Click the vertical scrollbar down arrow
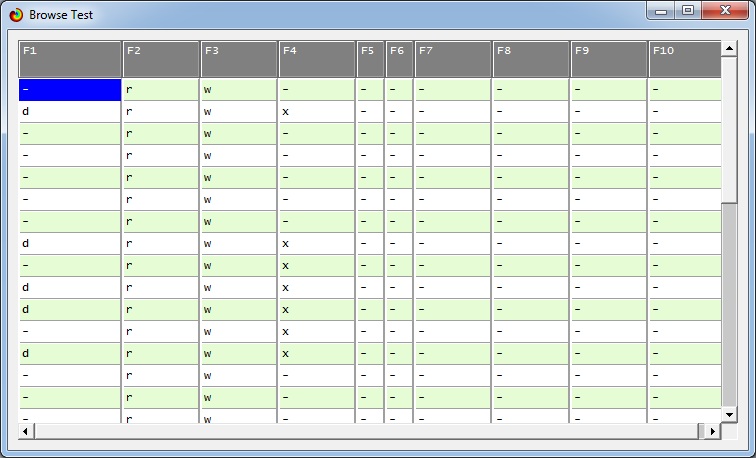 [729, 414]
